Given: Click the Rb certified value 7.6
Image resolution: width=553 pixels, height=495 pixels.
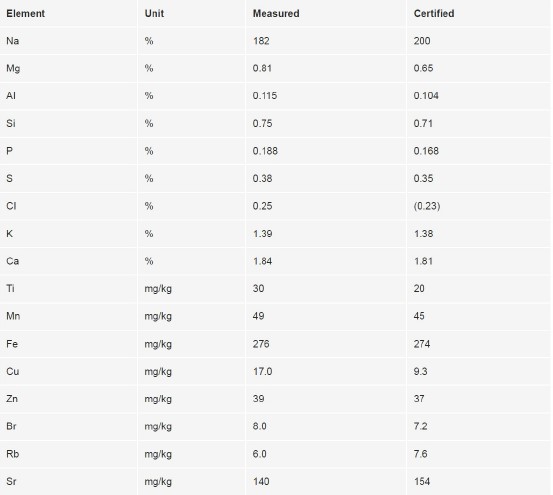Looking at the screenshot, I should [x=420, y=454].
